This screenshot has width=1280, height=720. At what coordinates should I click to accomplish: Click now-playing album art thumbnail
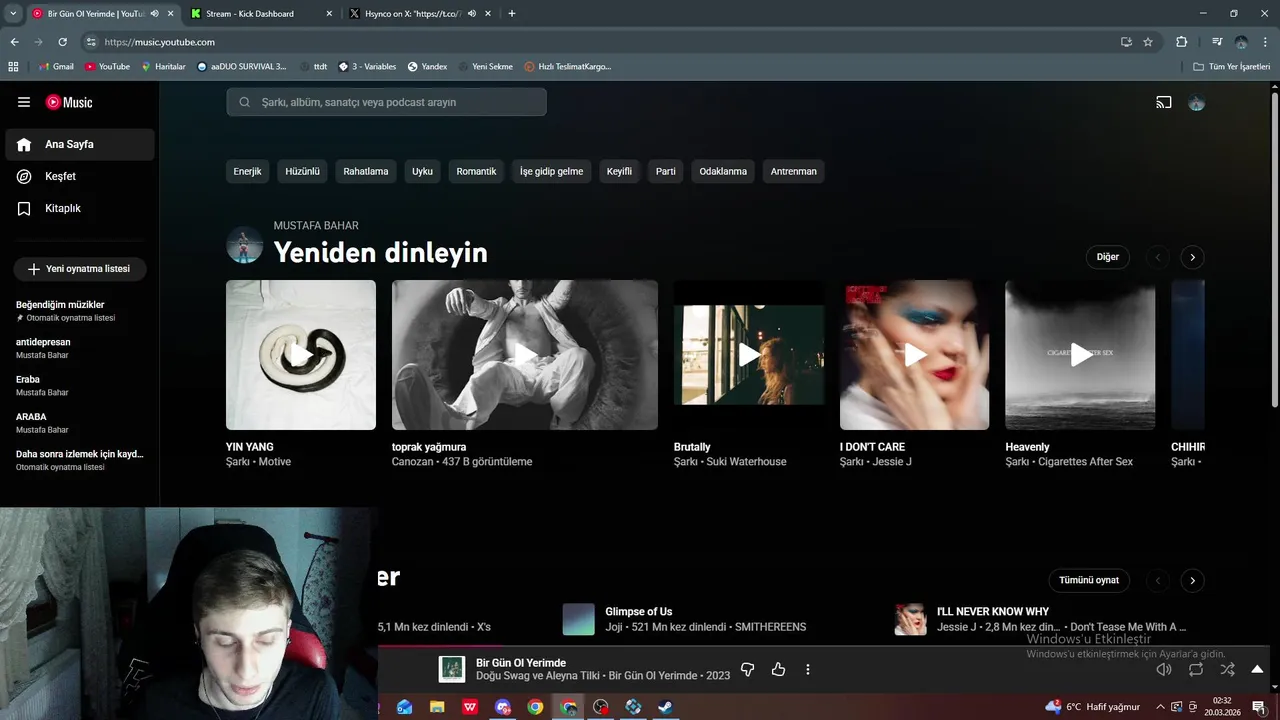452,670
